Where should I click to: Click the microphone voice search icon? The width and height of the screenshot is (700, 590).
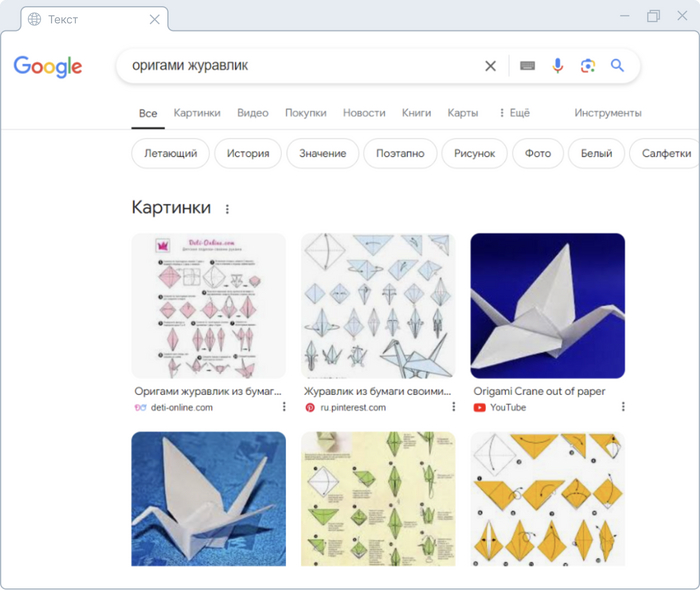click(558, 66)
